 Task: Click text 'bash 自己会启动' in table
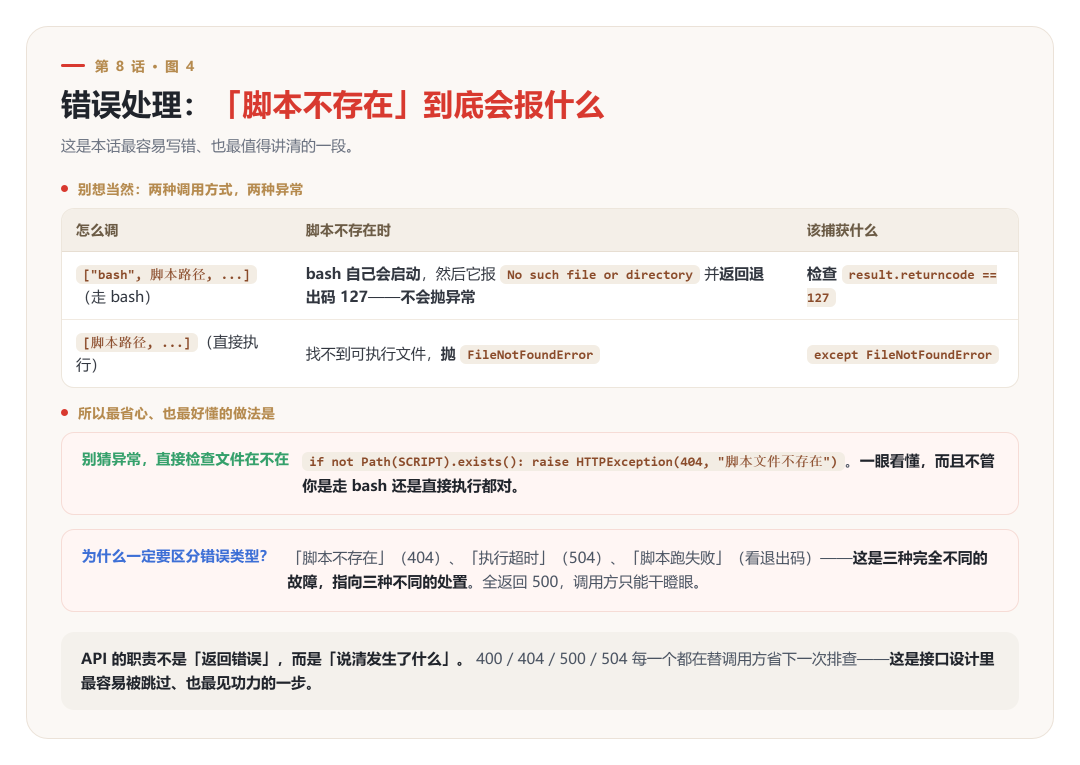click(363, 274)
